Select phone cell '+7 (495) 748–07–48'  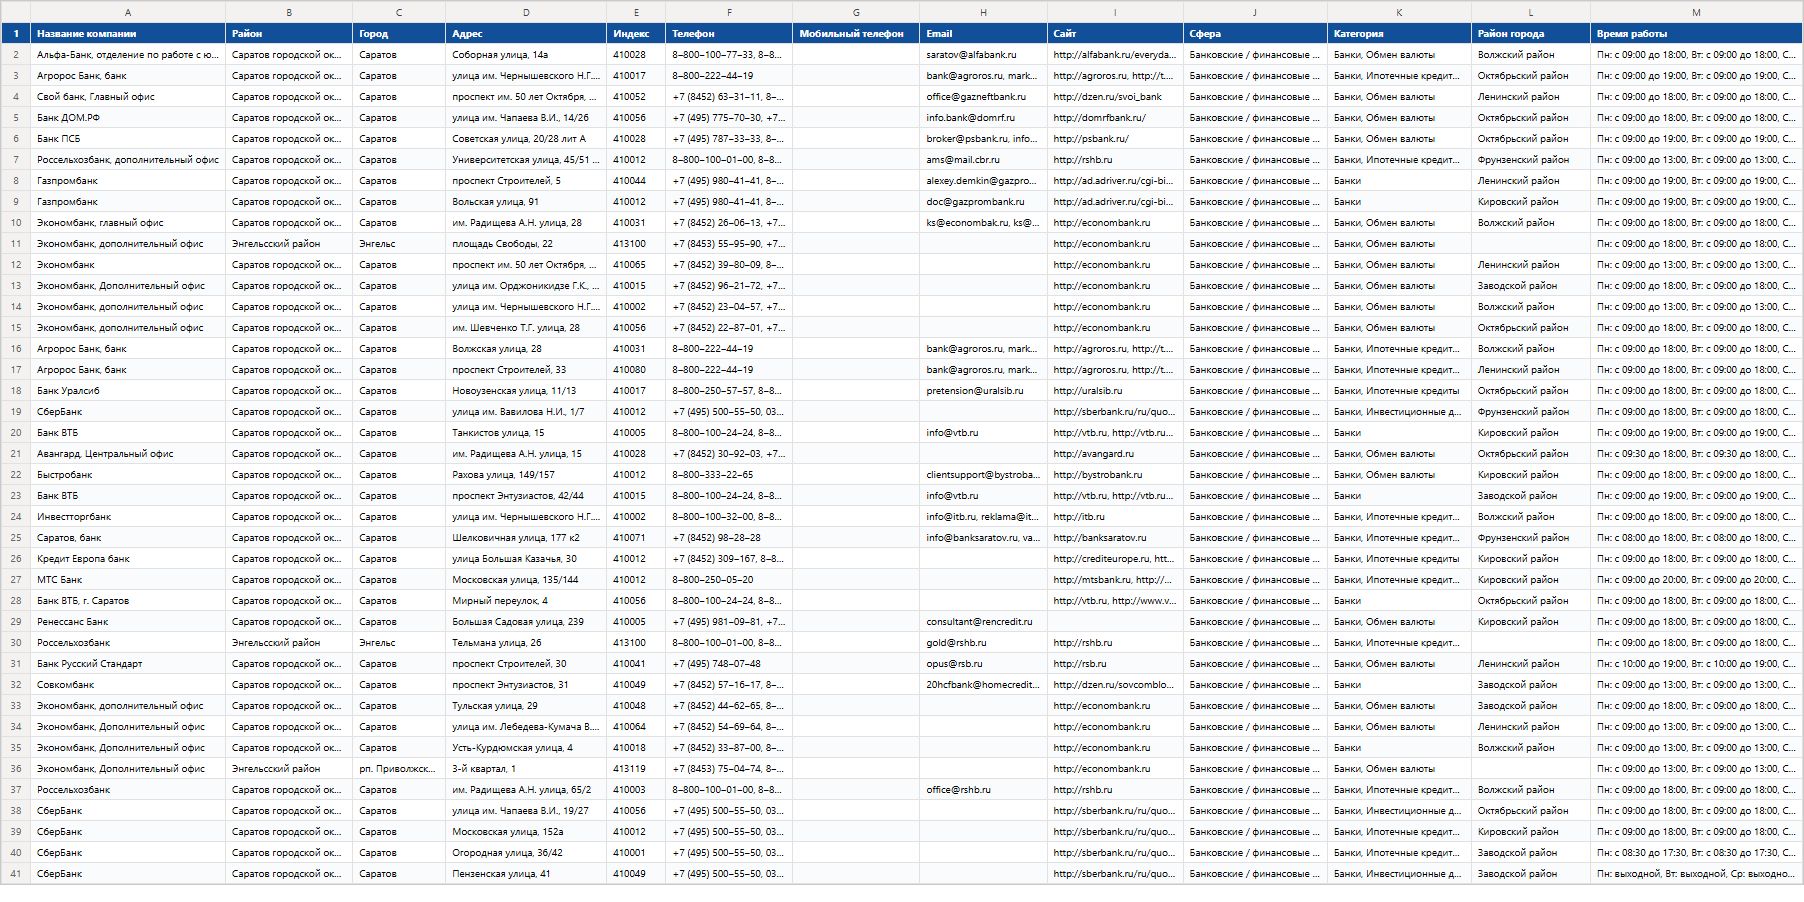coord(729,664)
